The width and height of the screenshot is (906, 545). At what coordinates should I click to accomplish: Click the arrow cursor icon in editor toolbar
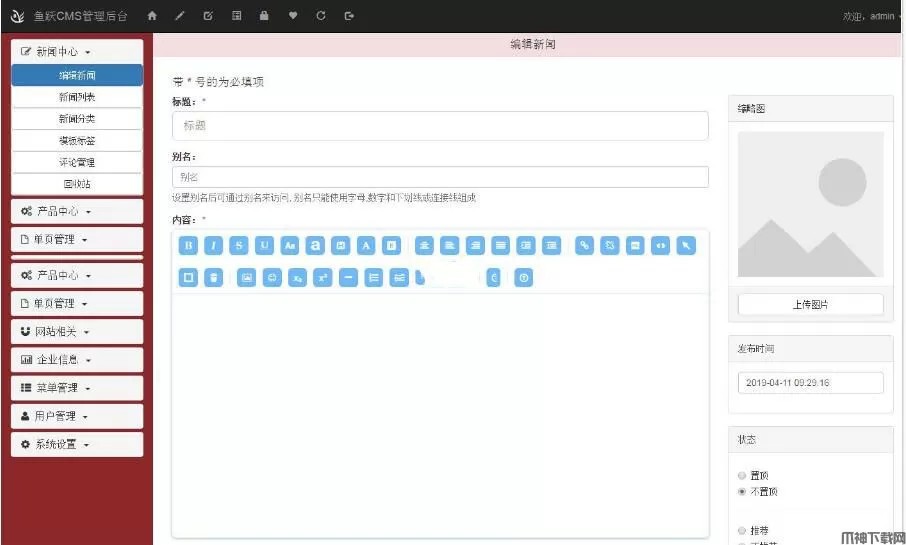[x=686, y=246]
